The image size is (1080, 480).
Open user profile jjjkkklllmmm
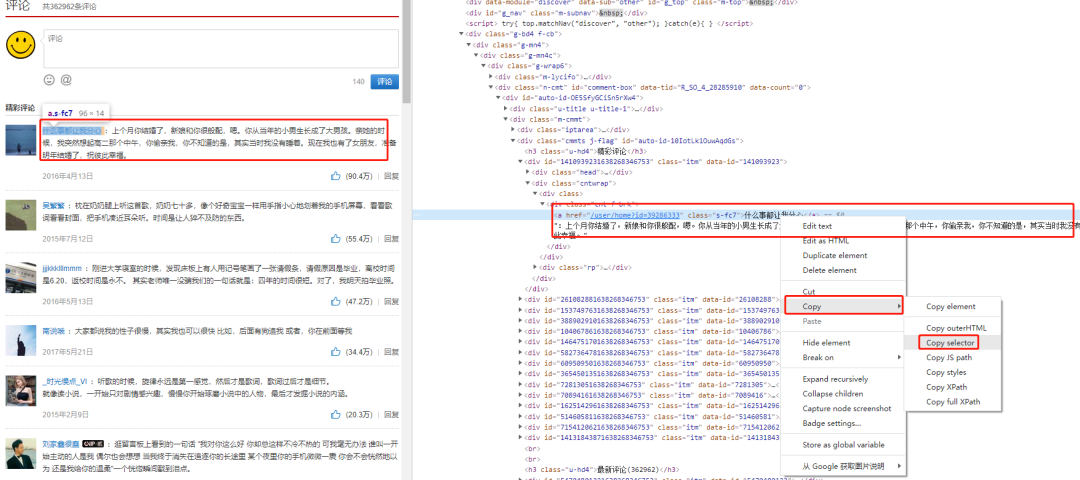[x=62, y=269]
